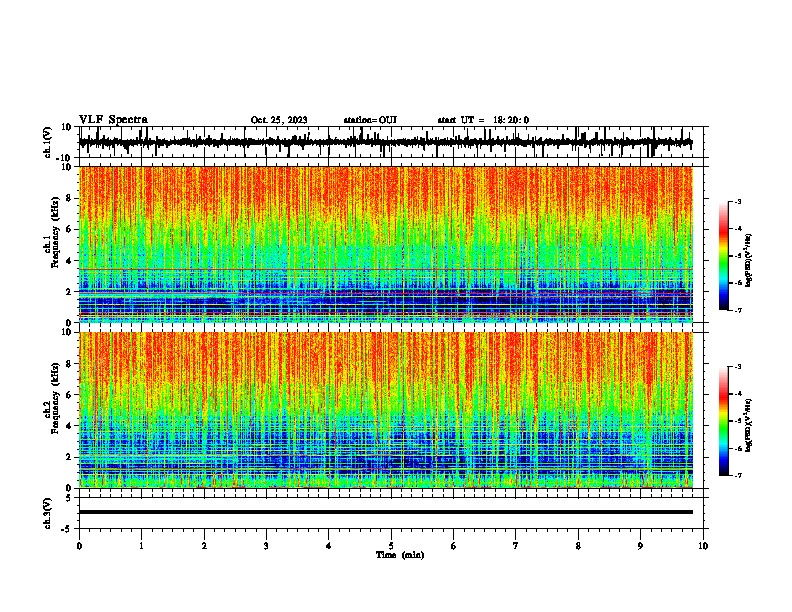Click time axis tick label "1"
This screenshot has width=792, height=612.
(141, 546)
